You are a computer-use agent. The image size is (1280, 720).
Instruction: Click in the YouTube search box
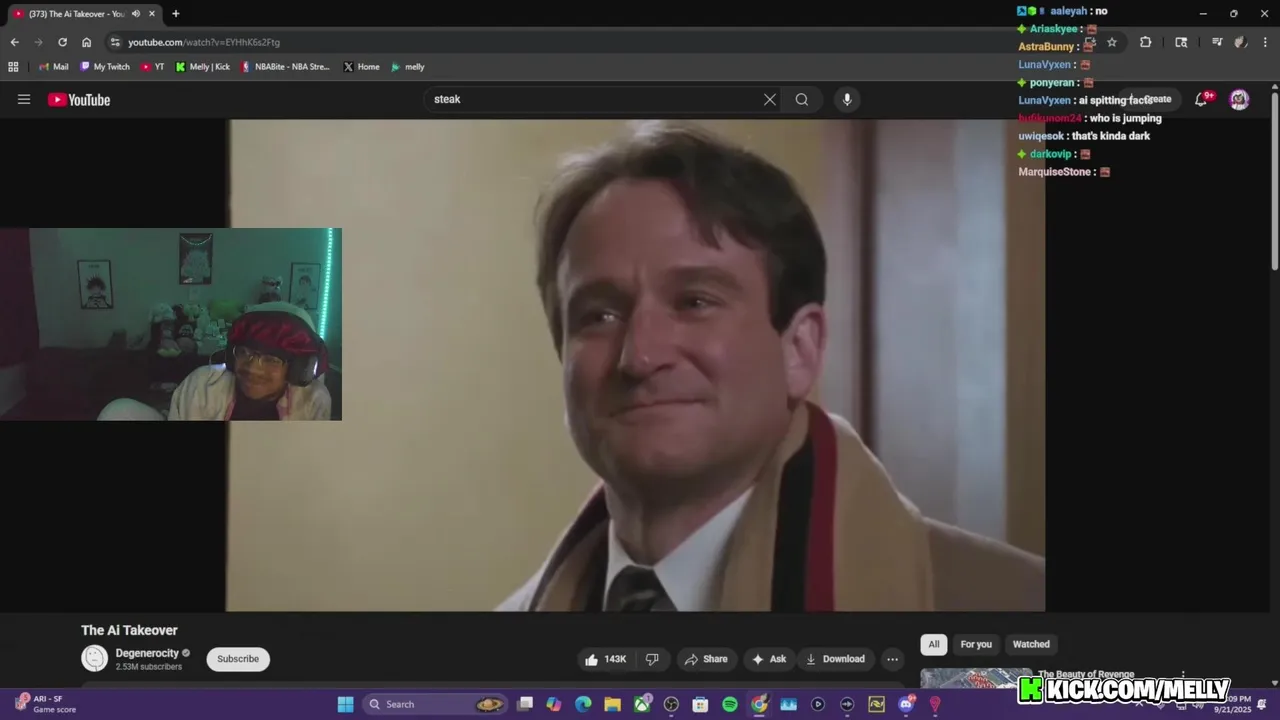[x=595, y=99]
